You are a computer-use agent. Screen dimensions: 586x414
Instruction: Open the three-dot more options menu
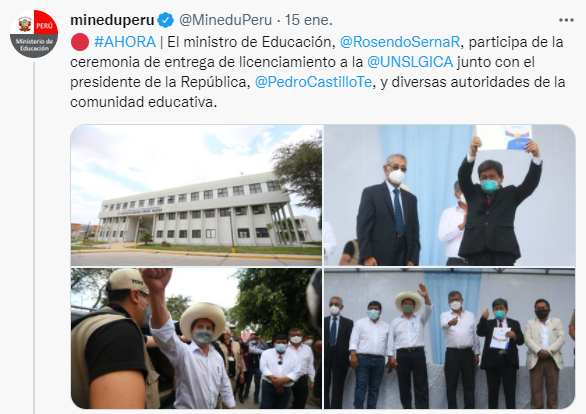pos(566,20)
